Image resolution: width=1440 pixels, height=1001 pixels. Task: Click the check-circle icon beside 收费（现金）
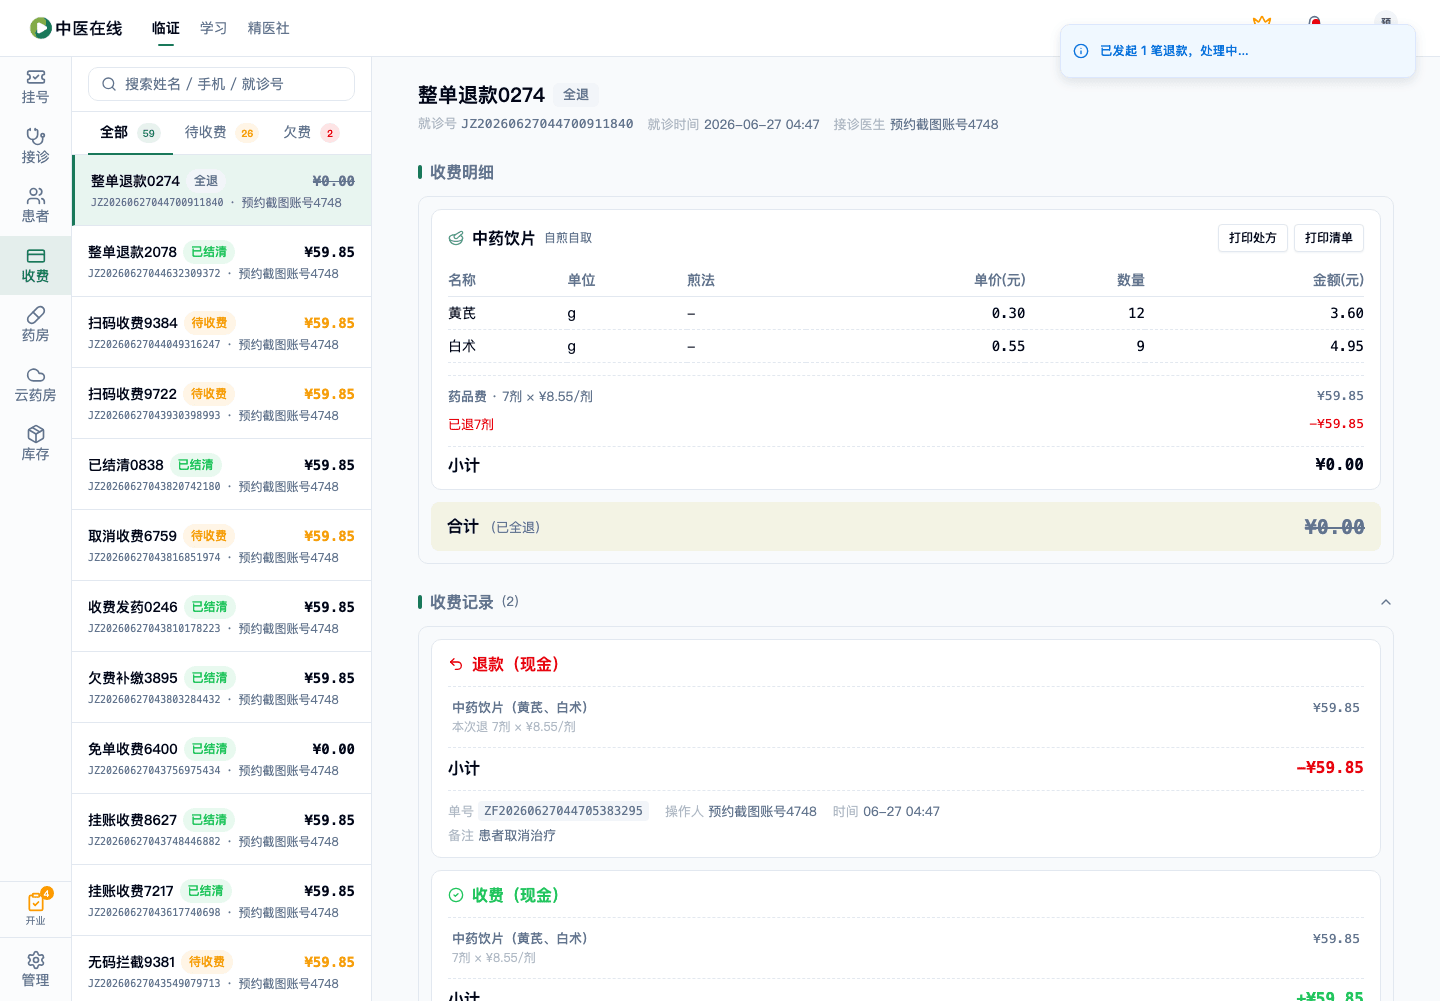tap(456, 895)
